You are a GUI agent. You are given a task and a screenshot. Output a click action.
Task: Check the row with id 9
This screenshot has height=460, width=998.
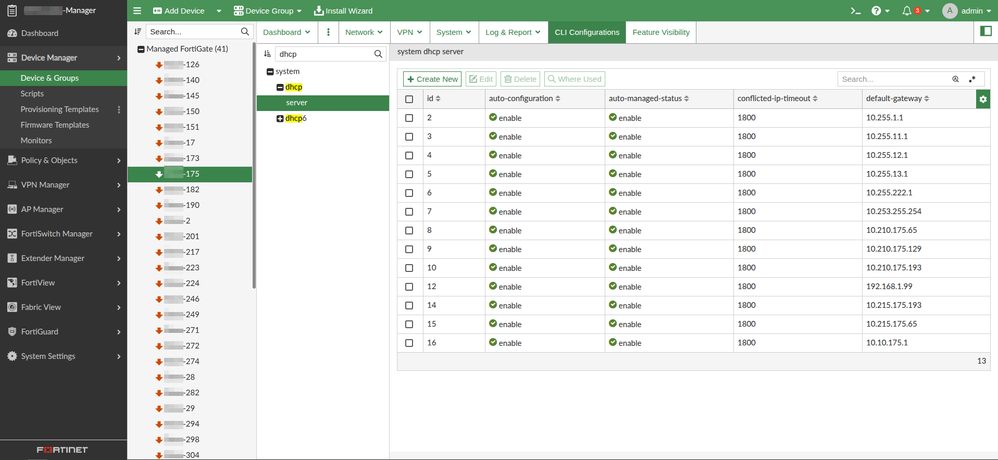click(x=409, y=249)
